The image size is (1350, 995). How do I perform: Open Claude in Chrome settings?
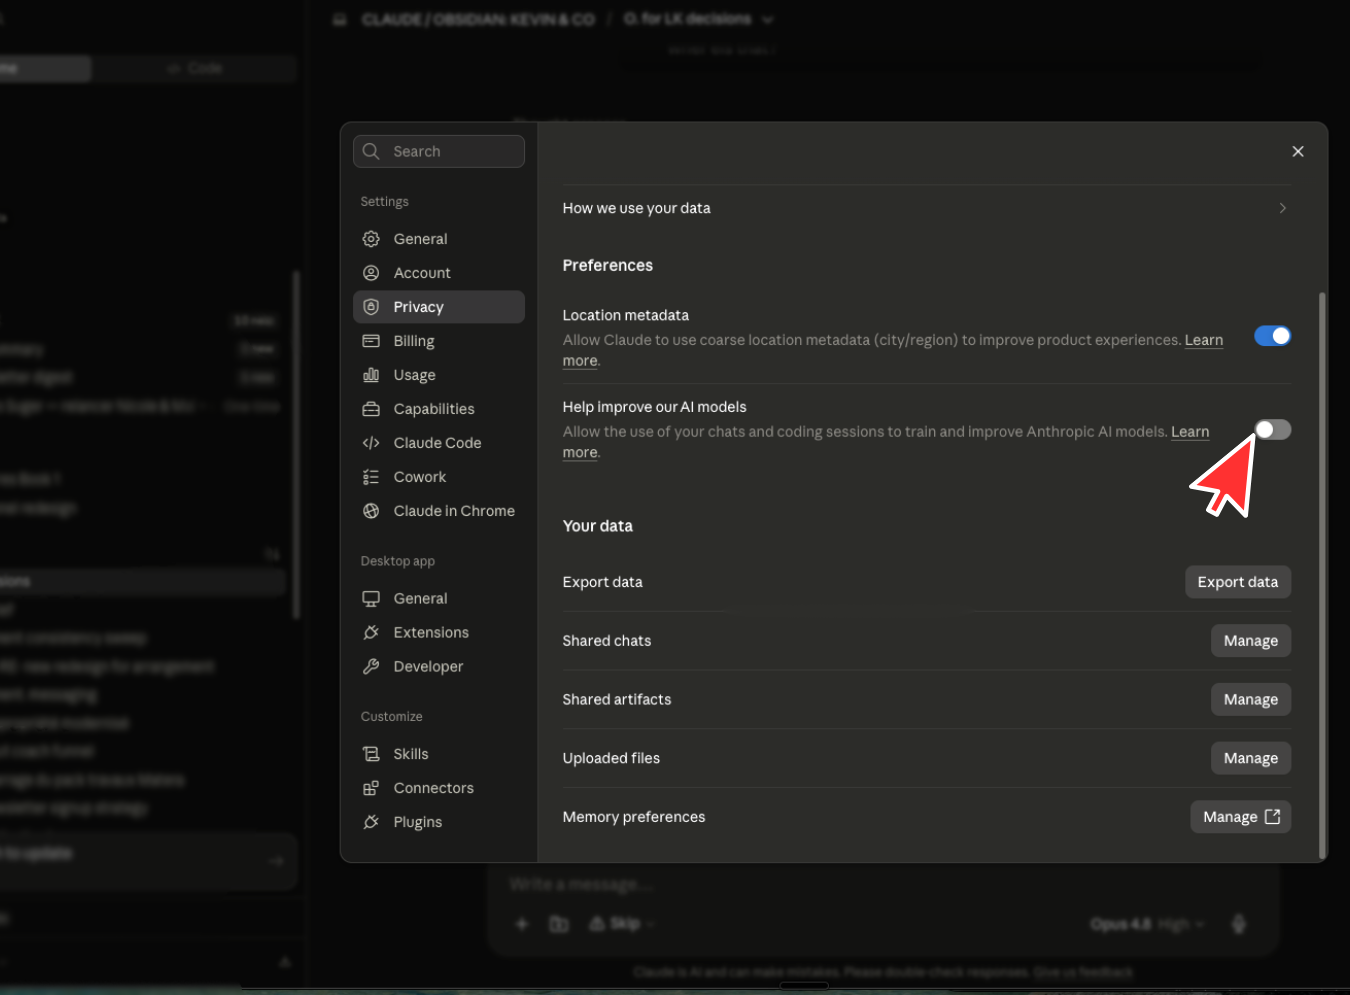coord(438,511)
